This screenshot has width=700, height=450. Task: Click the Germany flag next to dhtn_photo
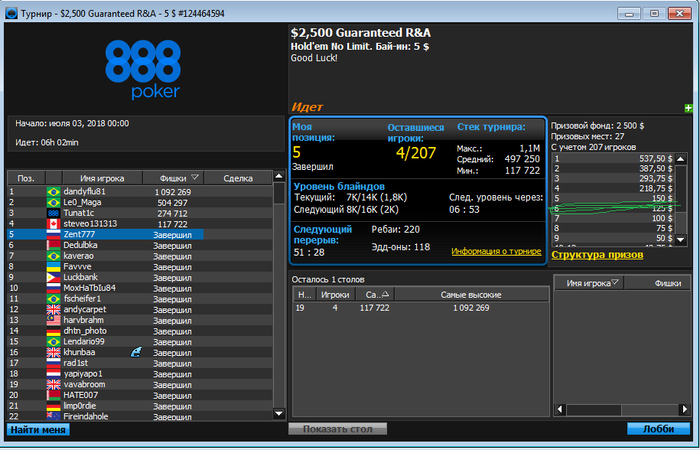coord(54,331)
